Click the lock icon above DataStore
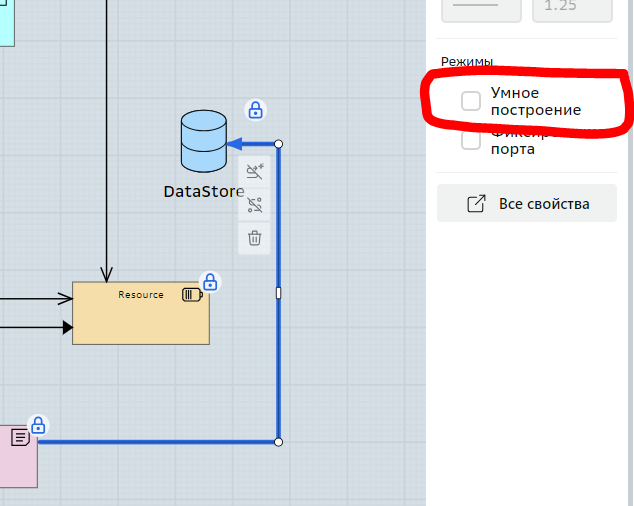Screen dimensions: 634x506 pyautogui.click(x=256, y=110)
